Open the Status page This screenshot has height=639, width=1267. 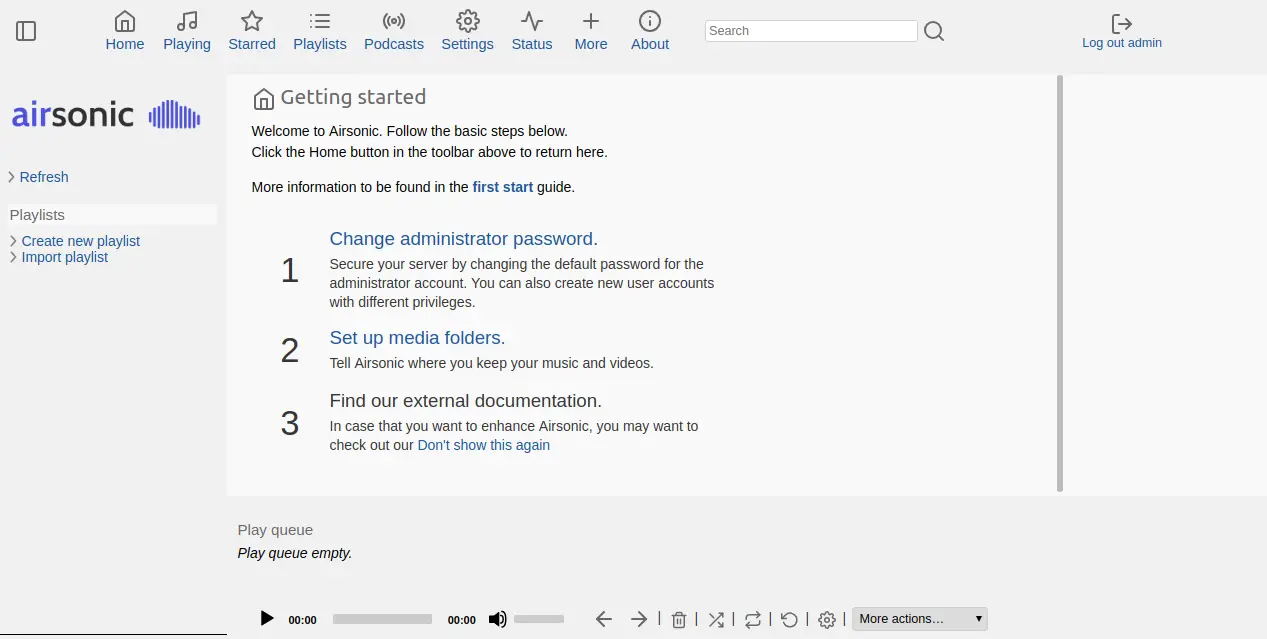532,31
